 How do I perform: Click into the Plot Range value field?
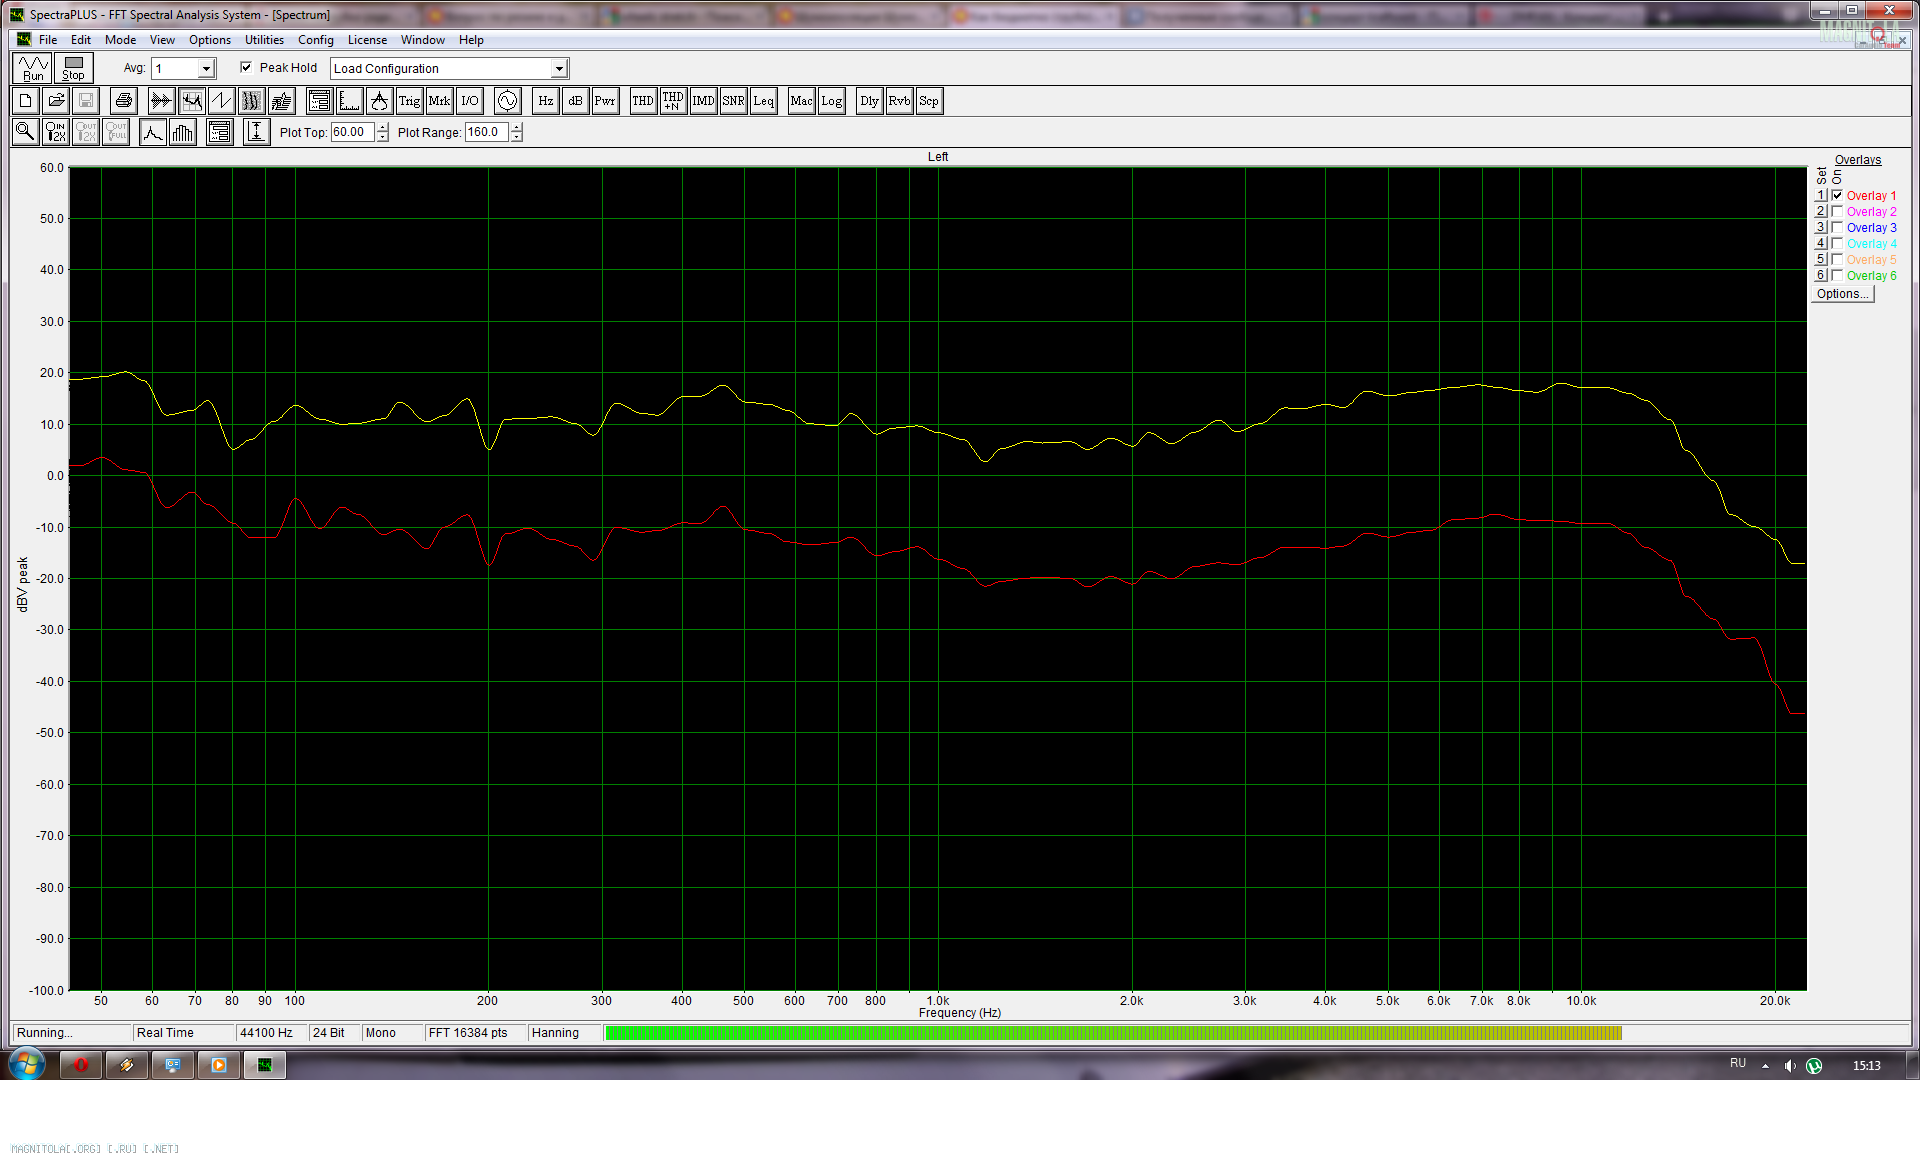[486, 132]
